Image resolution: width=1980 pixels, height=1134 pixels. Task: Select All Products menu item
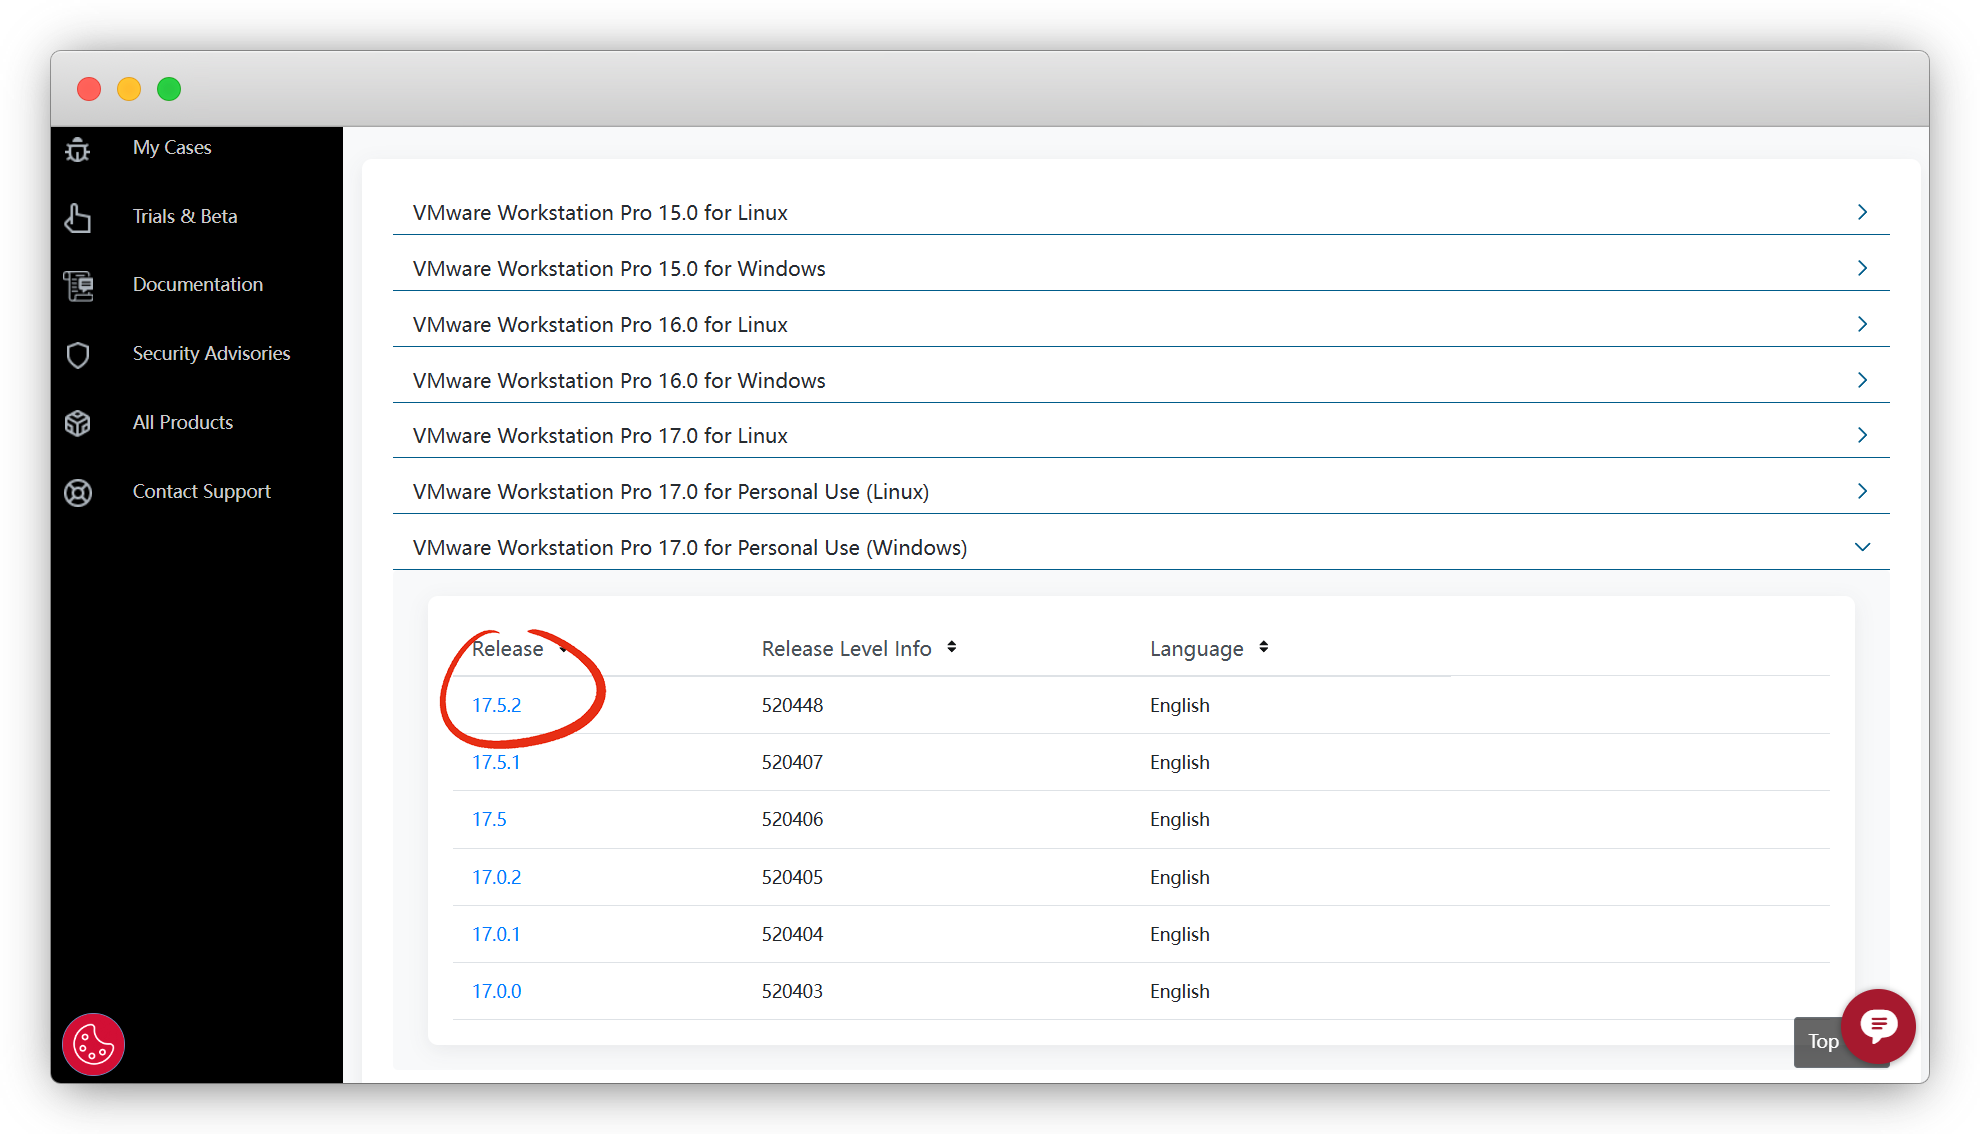[x=183, y=422]
